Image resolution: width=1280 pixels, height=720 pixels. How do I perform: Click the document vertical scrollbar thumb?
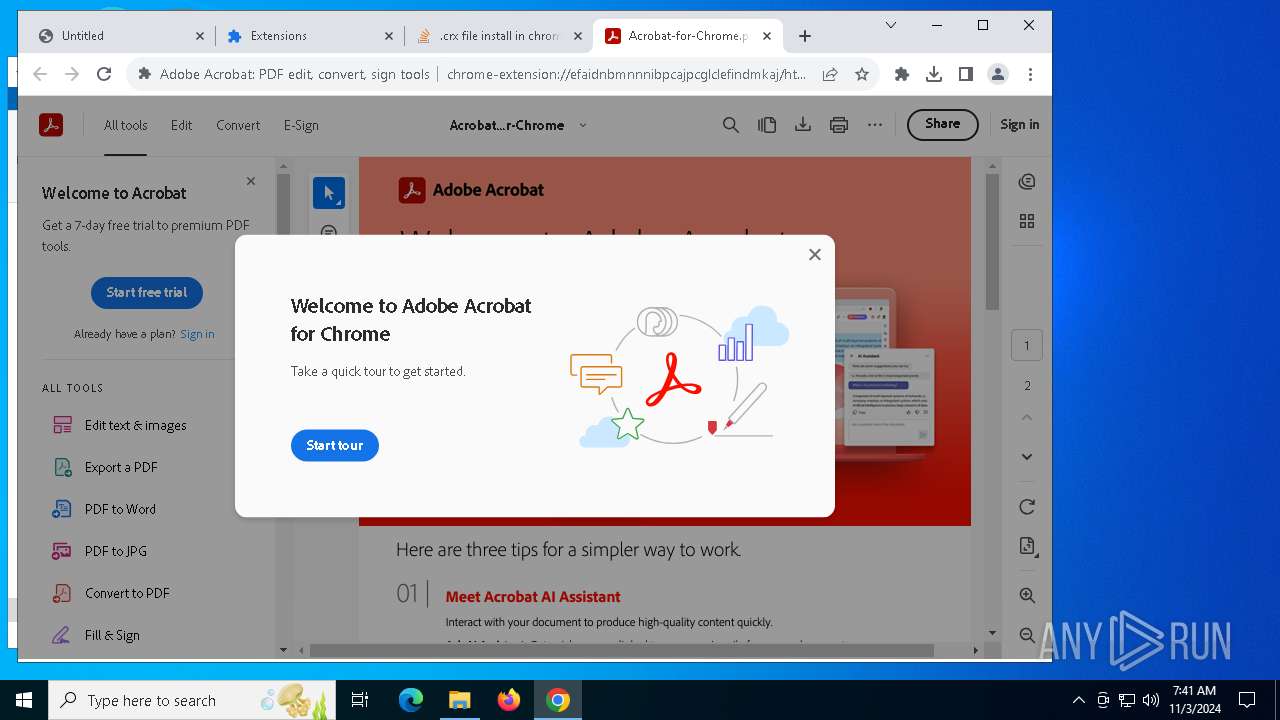pyautogui.click(x=992, y=241)
